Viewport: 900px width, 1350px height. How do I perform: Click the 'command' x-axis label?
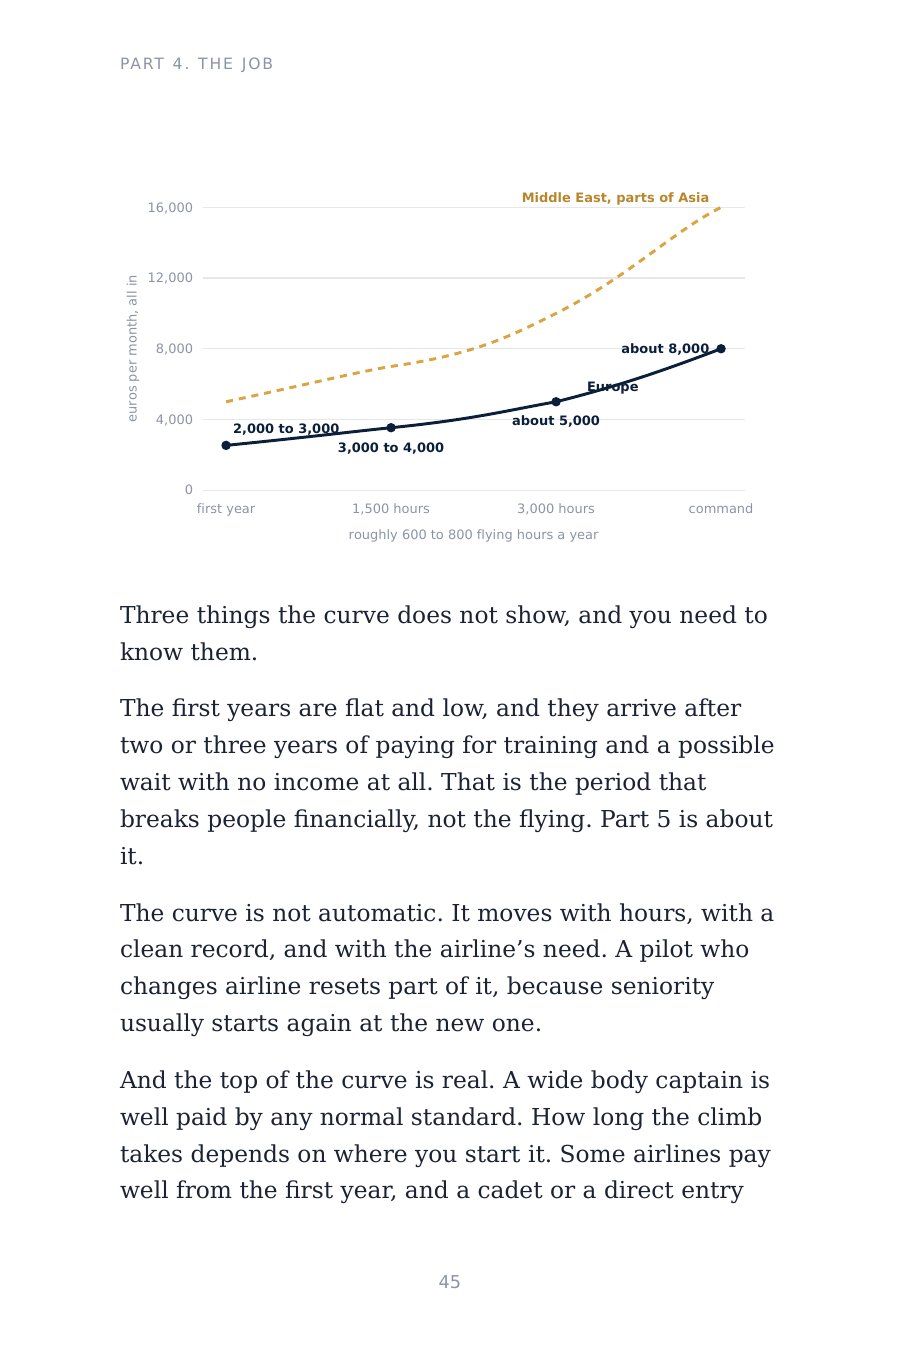click(x=721, y=509)
